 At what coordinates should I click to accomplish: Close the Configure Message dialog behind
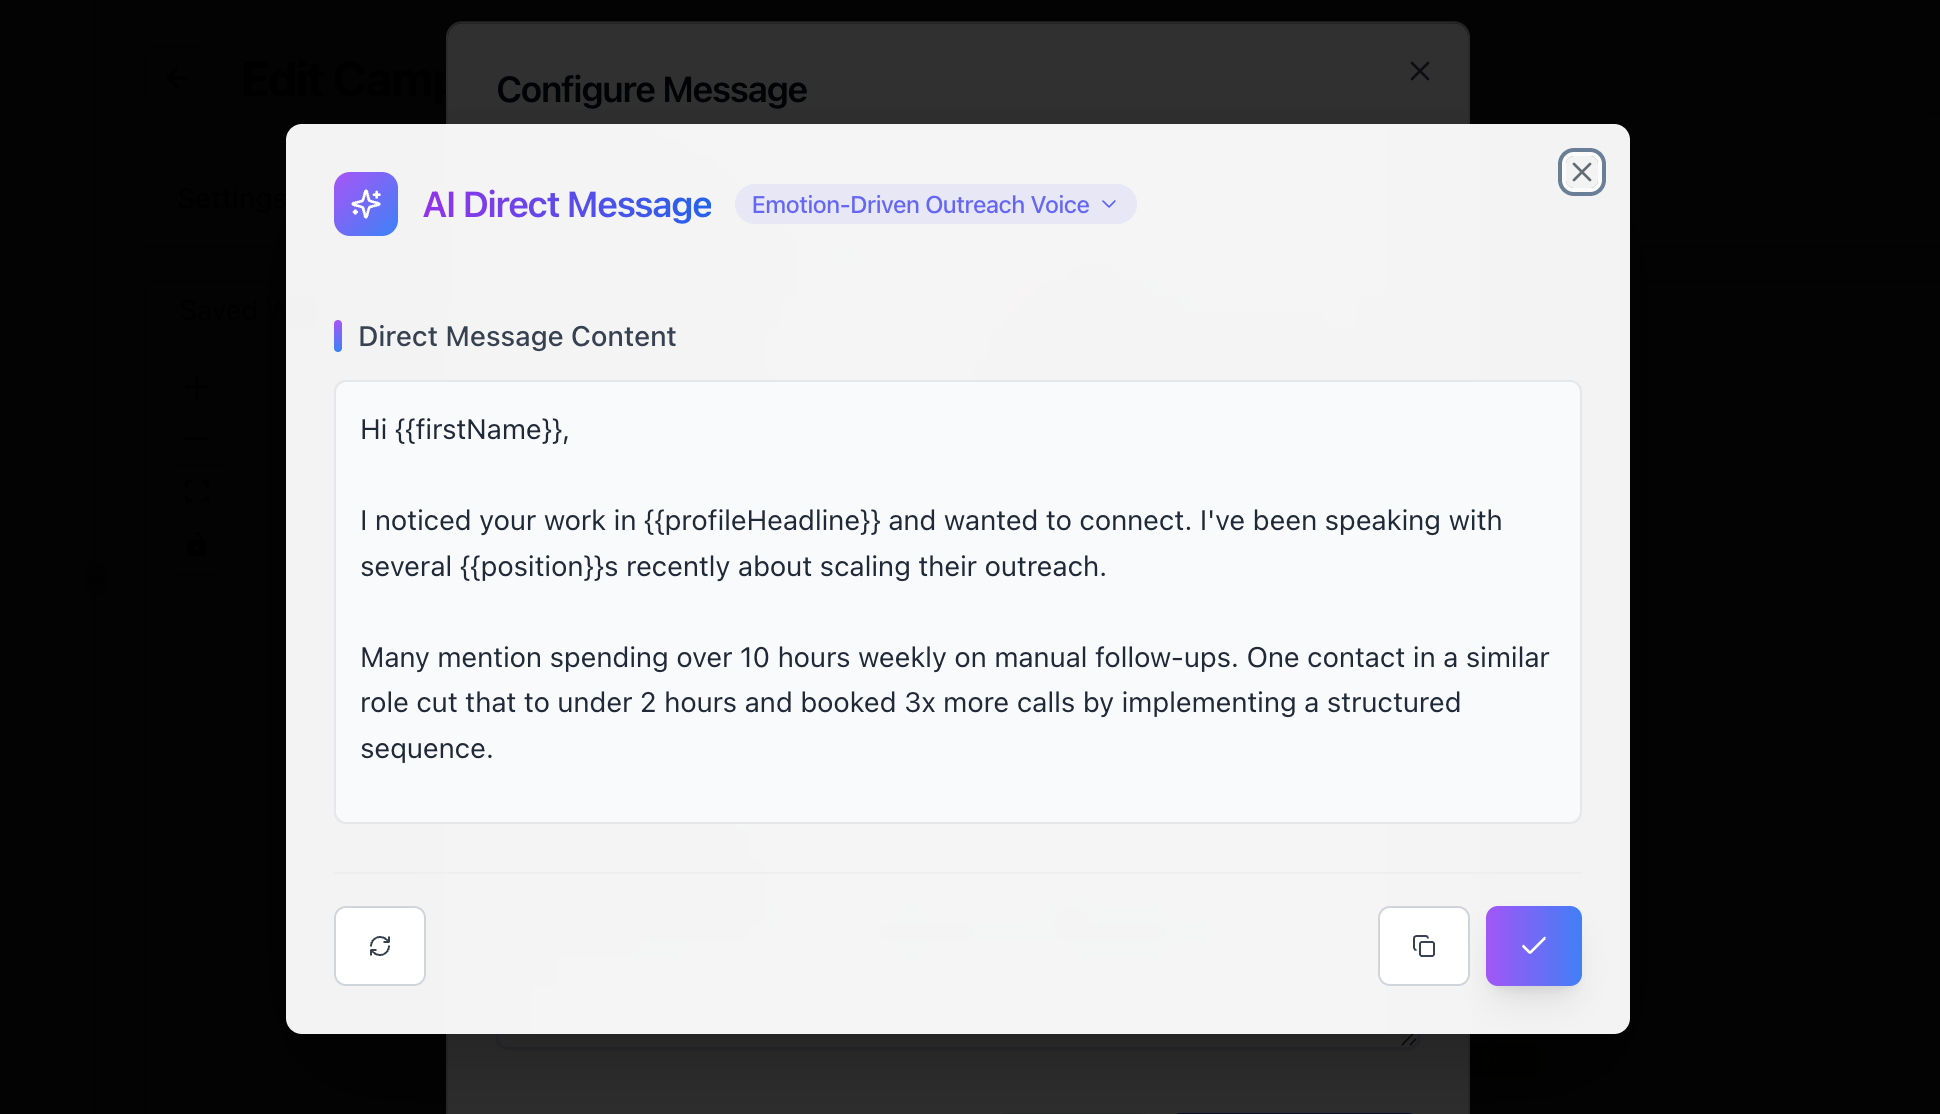coord(1420,71)
